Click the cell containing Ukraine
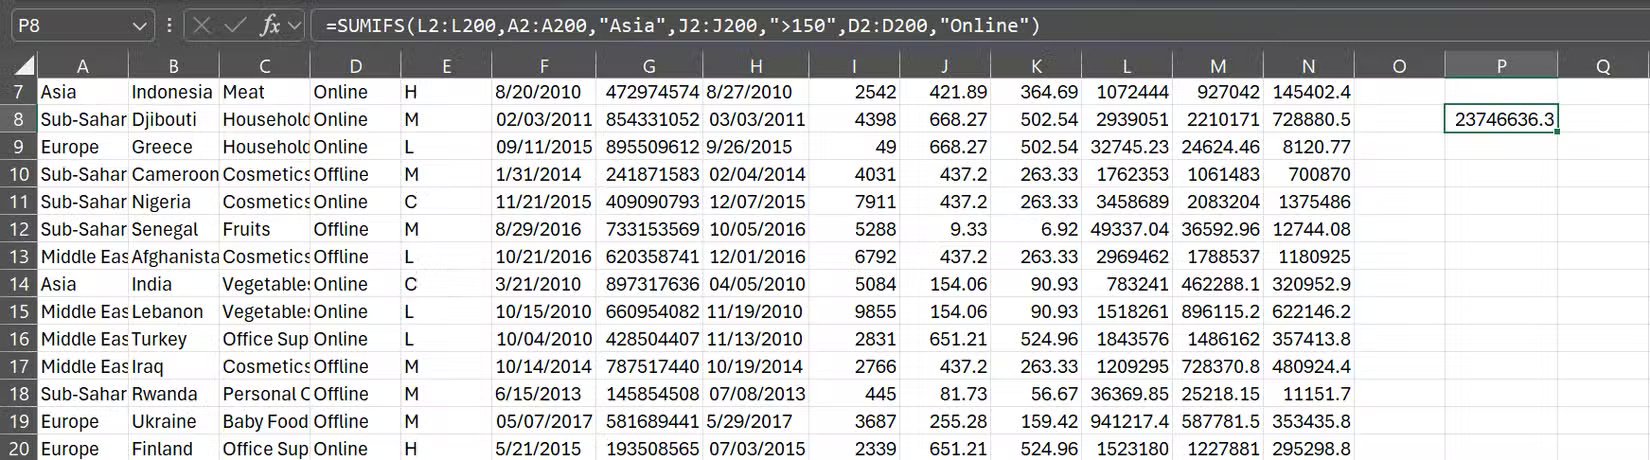The height and width of the screenshot is (460, 1650). click(x=174, y=422)
